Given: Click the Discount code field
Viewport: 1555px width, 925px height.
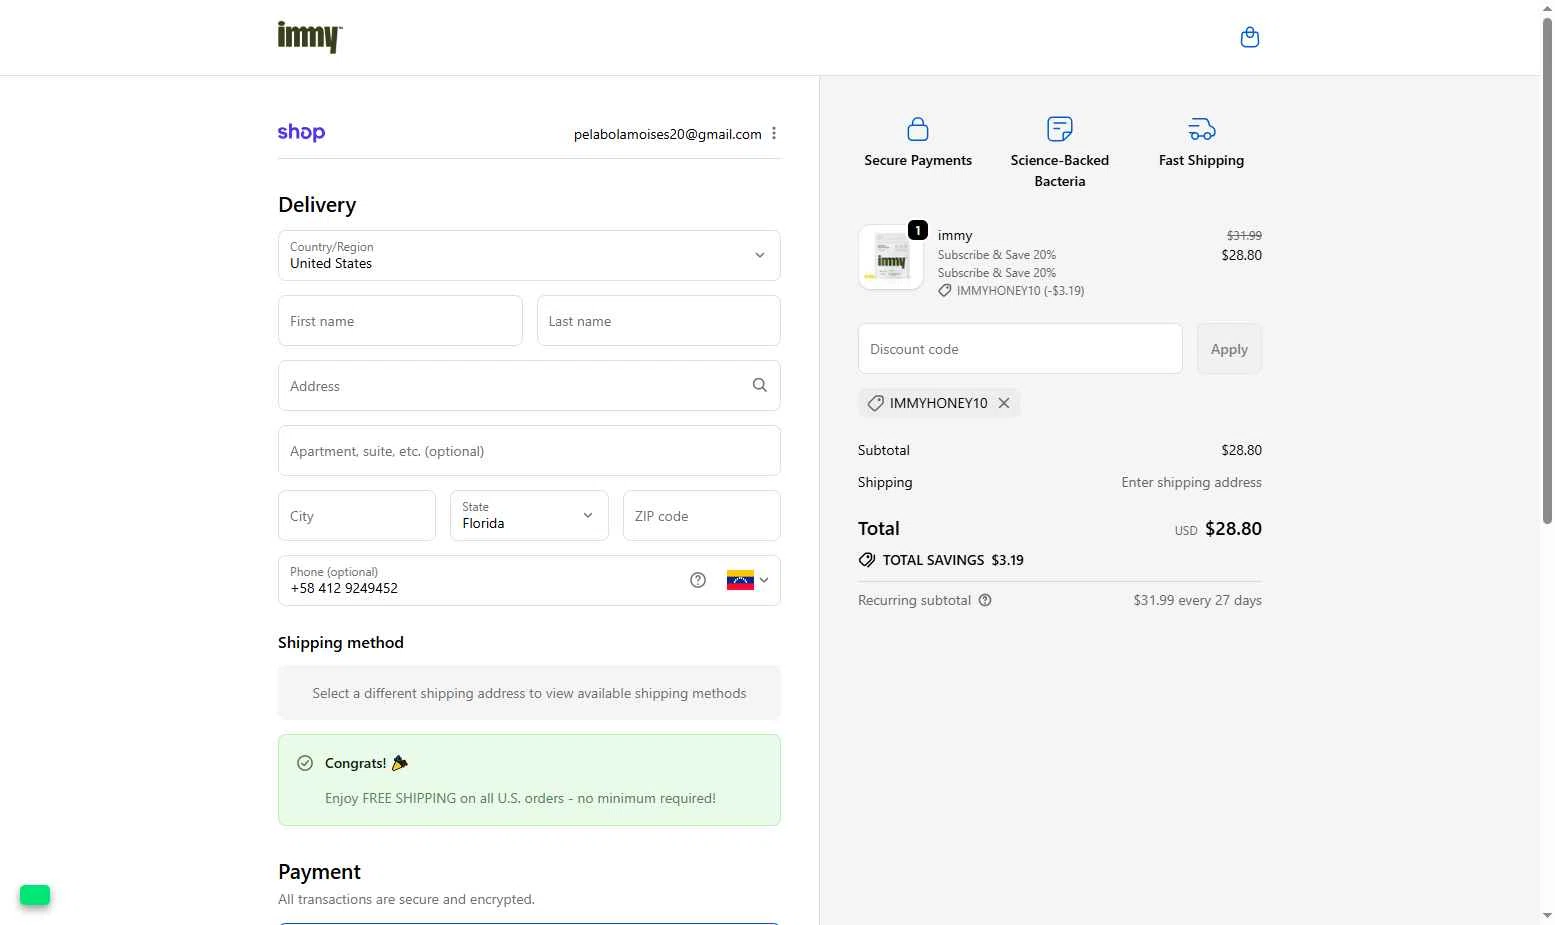Looking at the screenshot, I should click(x=1020, y=348).
